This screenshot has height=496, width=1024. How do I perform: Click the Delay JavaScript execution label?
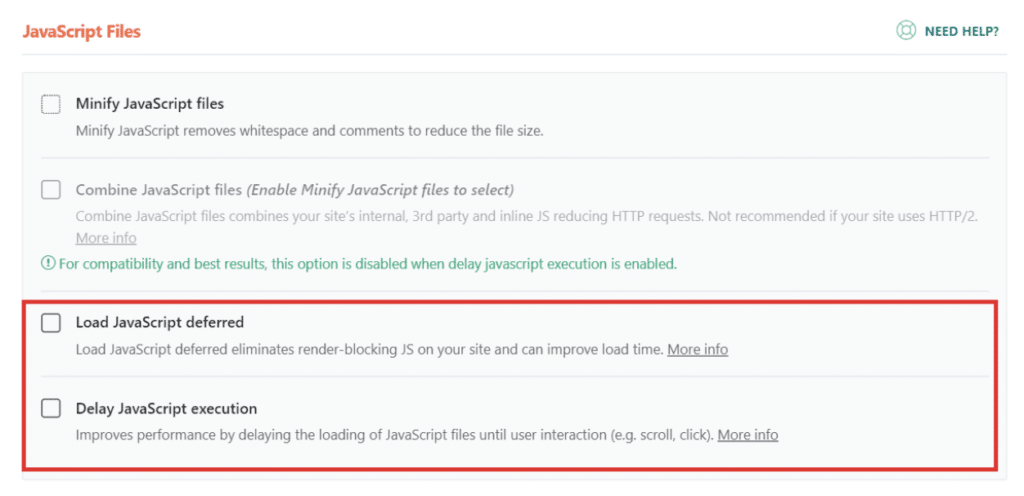[167, 409]
